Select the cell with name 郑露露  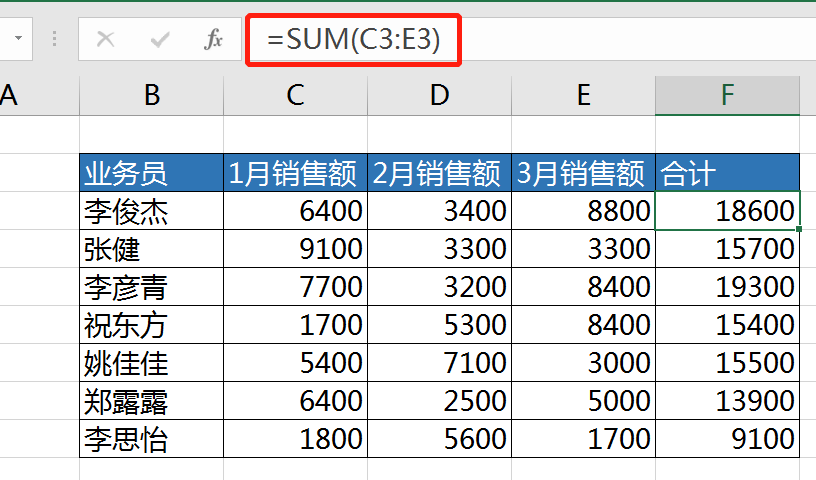151,400
